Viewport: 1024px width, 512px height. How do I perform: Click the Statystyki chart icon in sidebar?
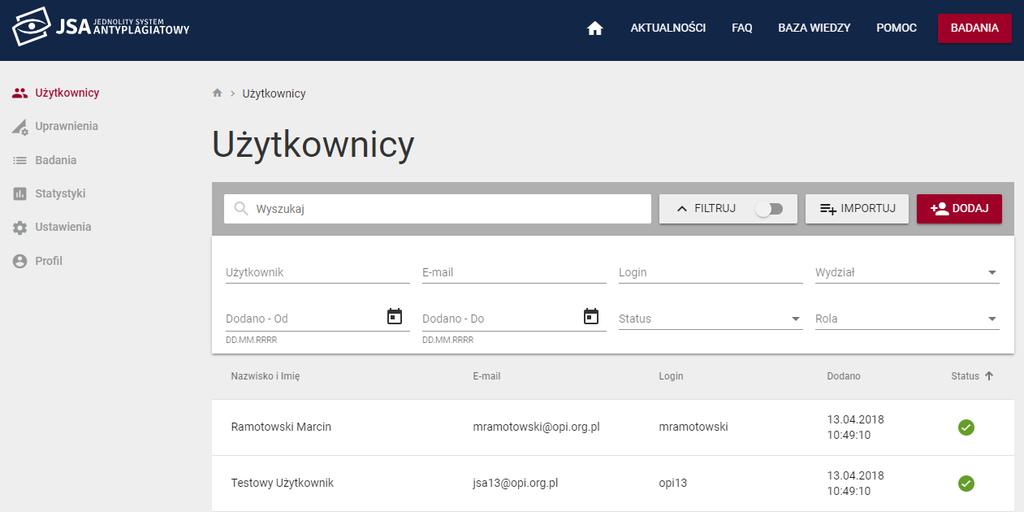tap(20, 194)
